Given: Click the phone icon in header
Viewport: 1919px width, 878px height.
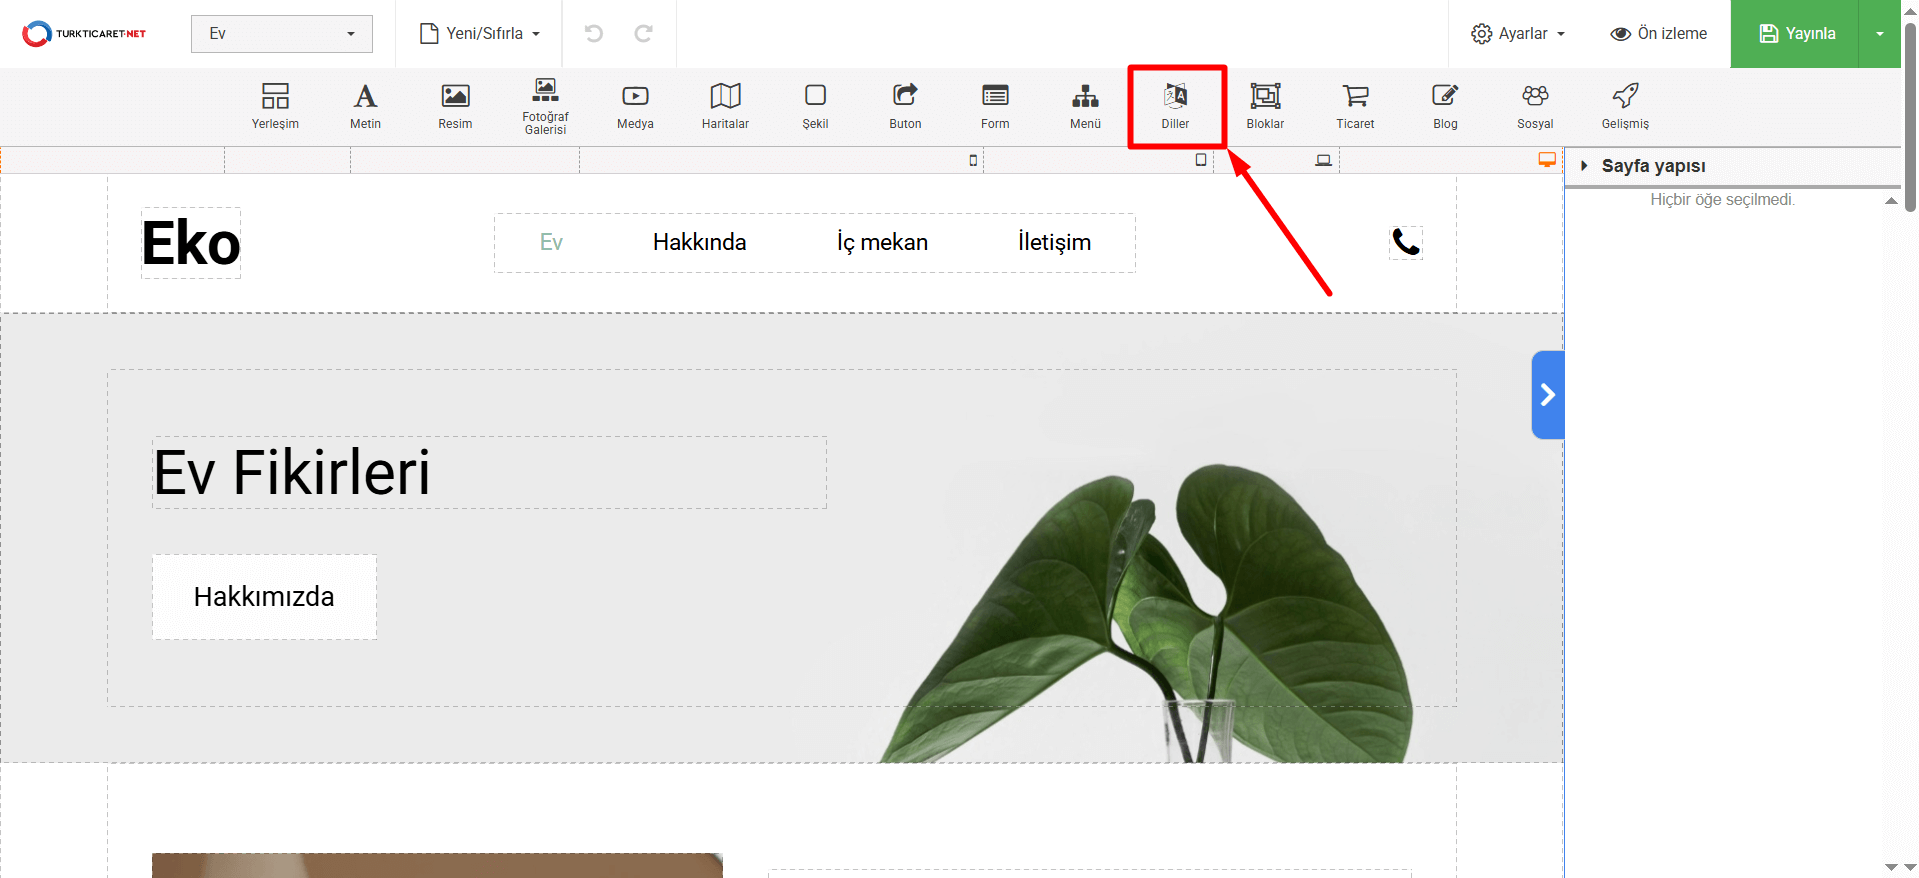Looking at the screenshot, I should [1406, 242].
